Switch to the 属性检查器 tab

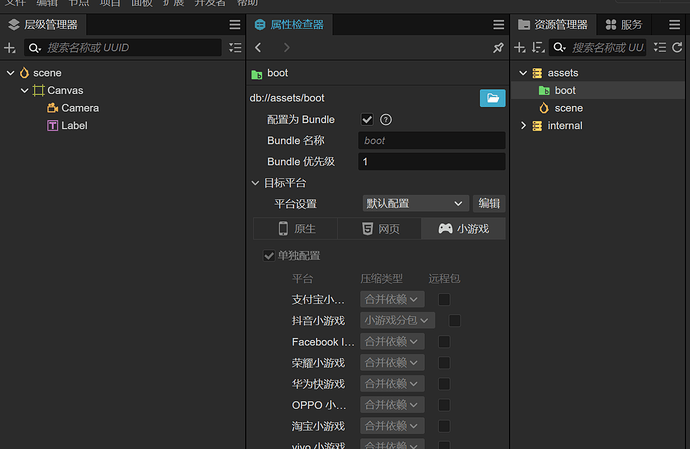pyautogui.click(x=290, y=25)
